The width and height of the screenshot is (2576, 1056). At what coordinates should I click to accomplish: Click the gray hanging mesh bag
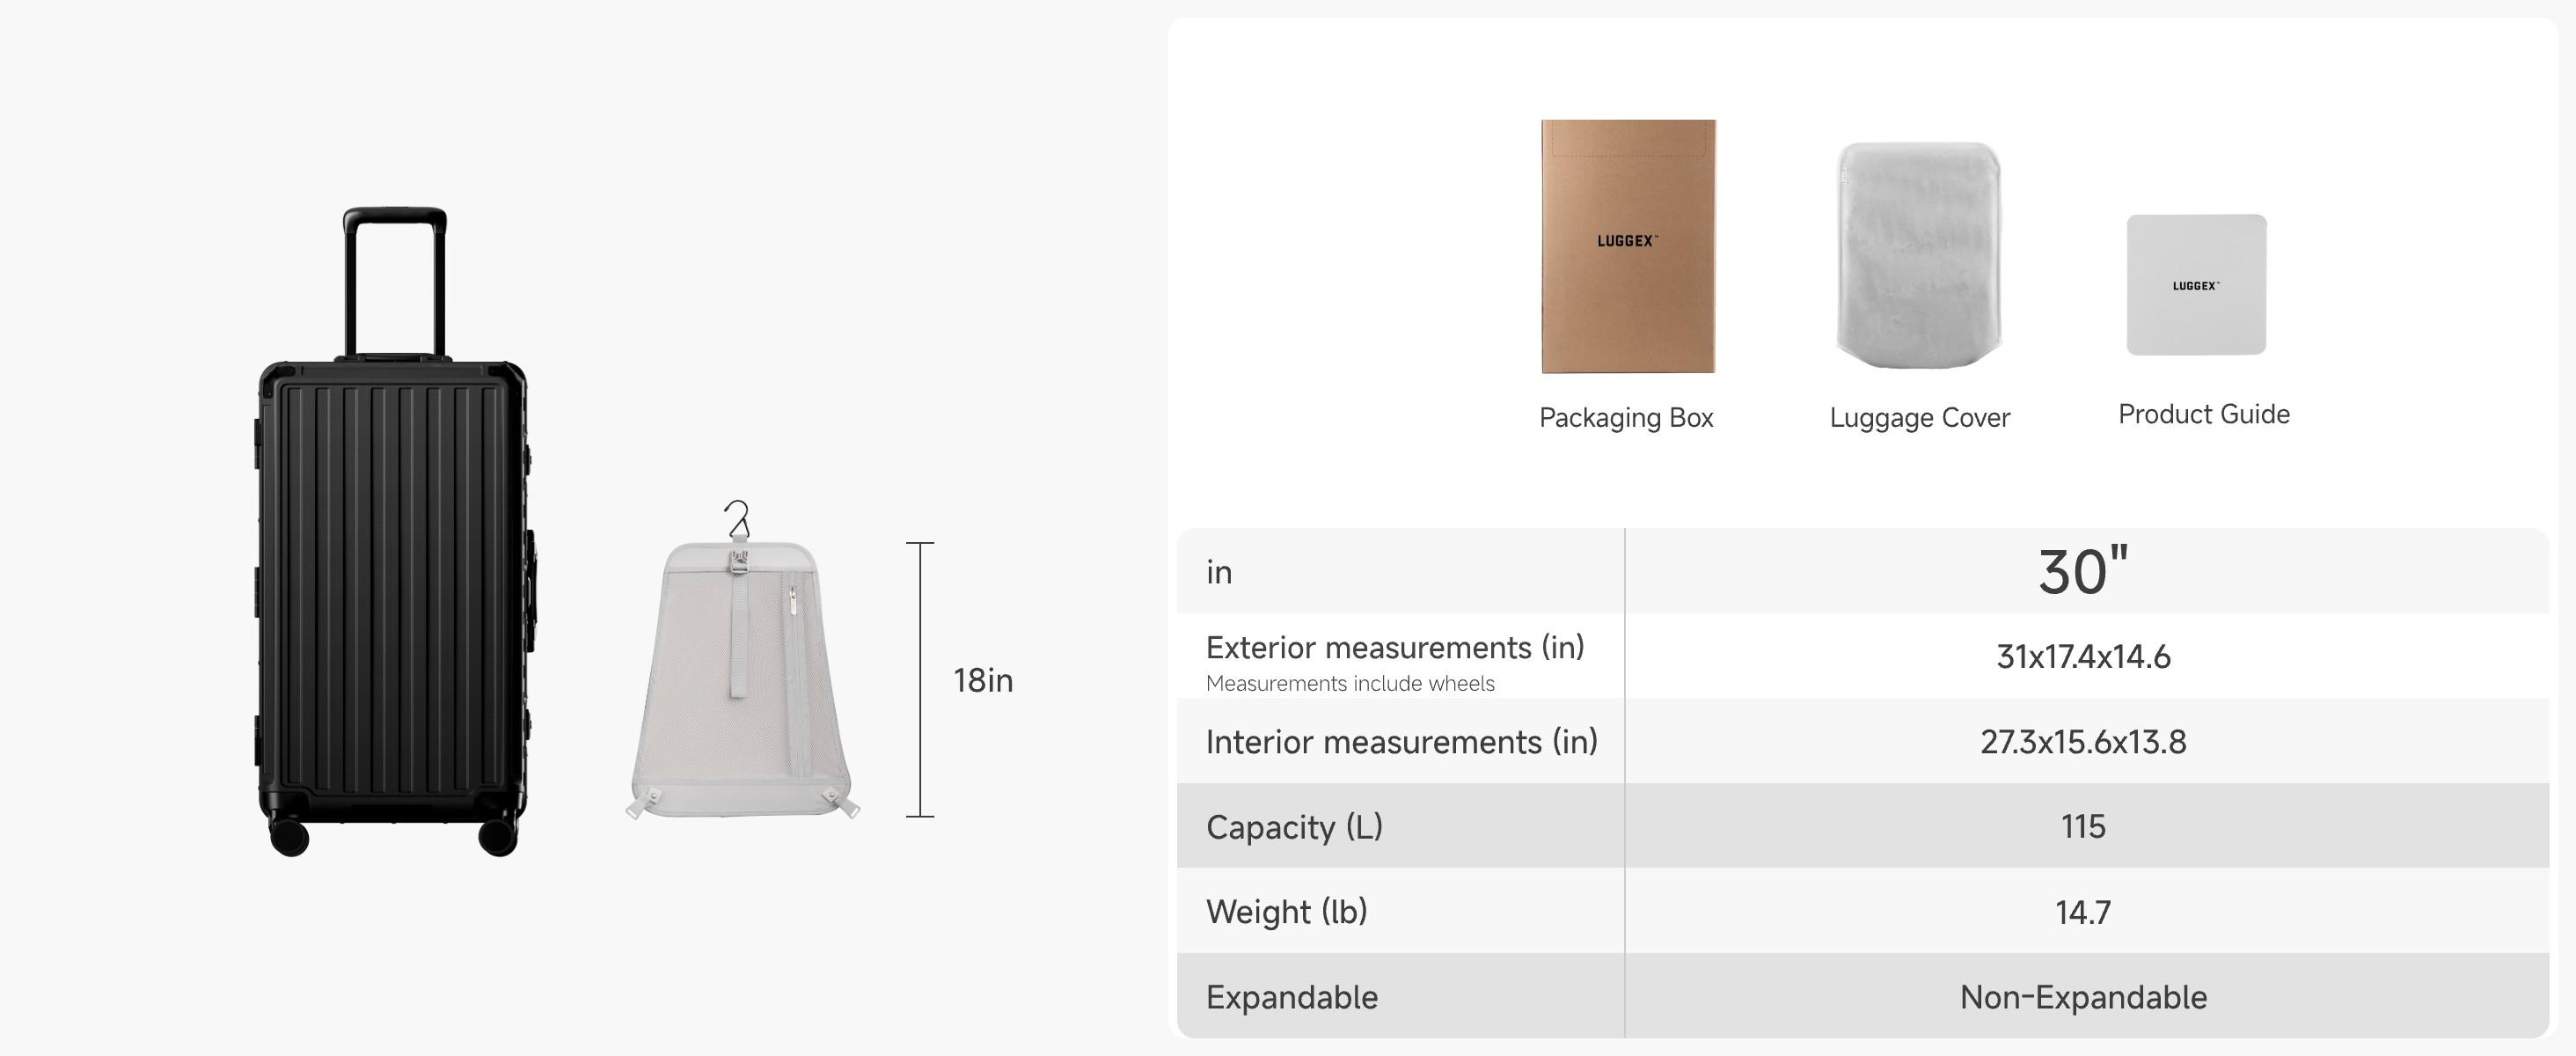(x=740, y=690)
